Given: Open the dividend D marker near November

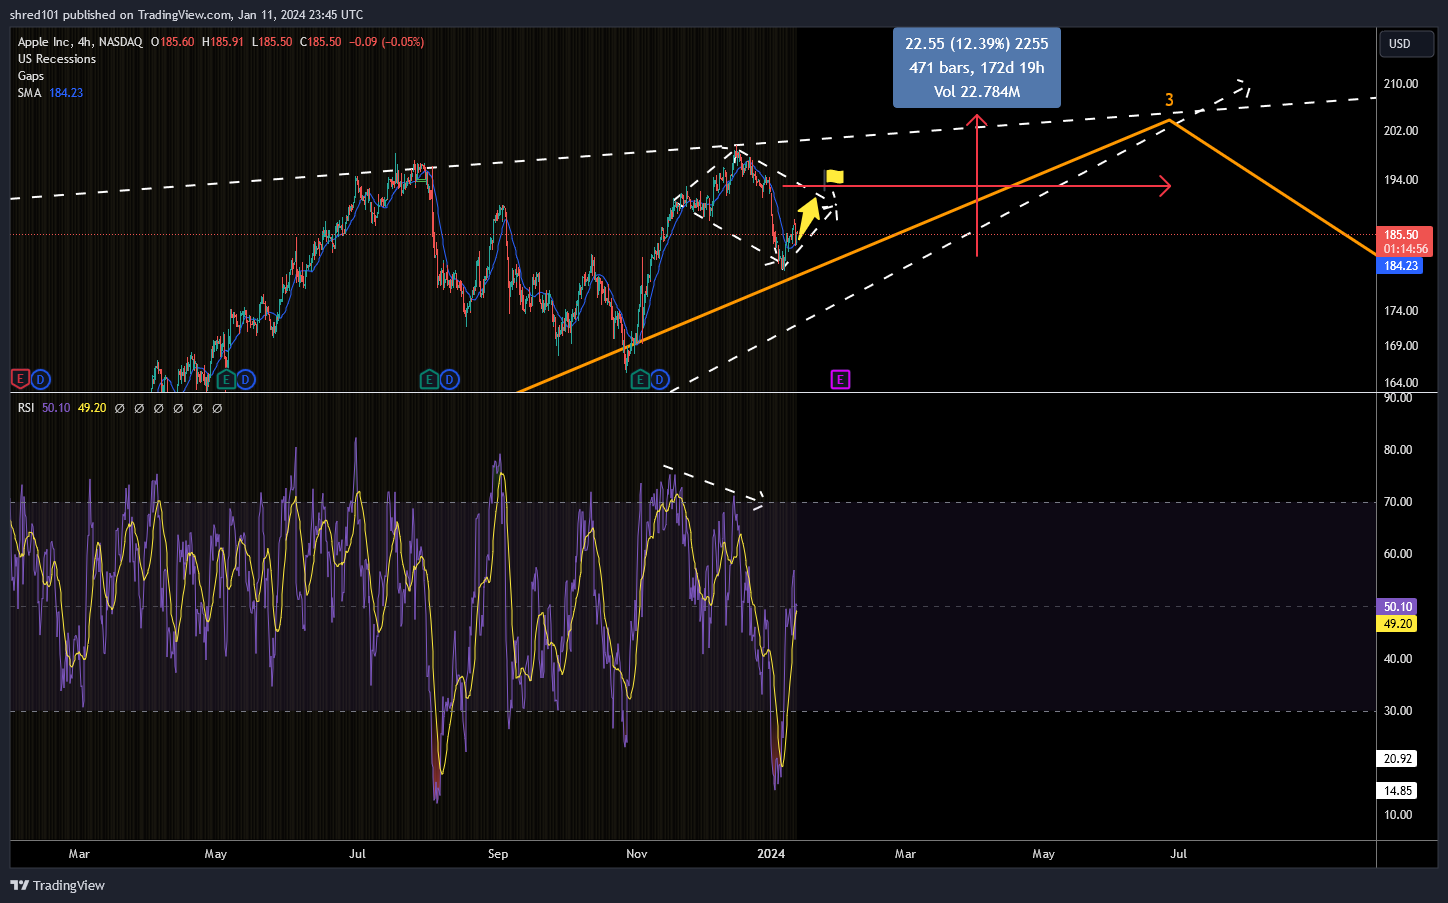Looking at the screenshot, I should tap(660, 379).
